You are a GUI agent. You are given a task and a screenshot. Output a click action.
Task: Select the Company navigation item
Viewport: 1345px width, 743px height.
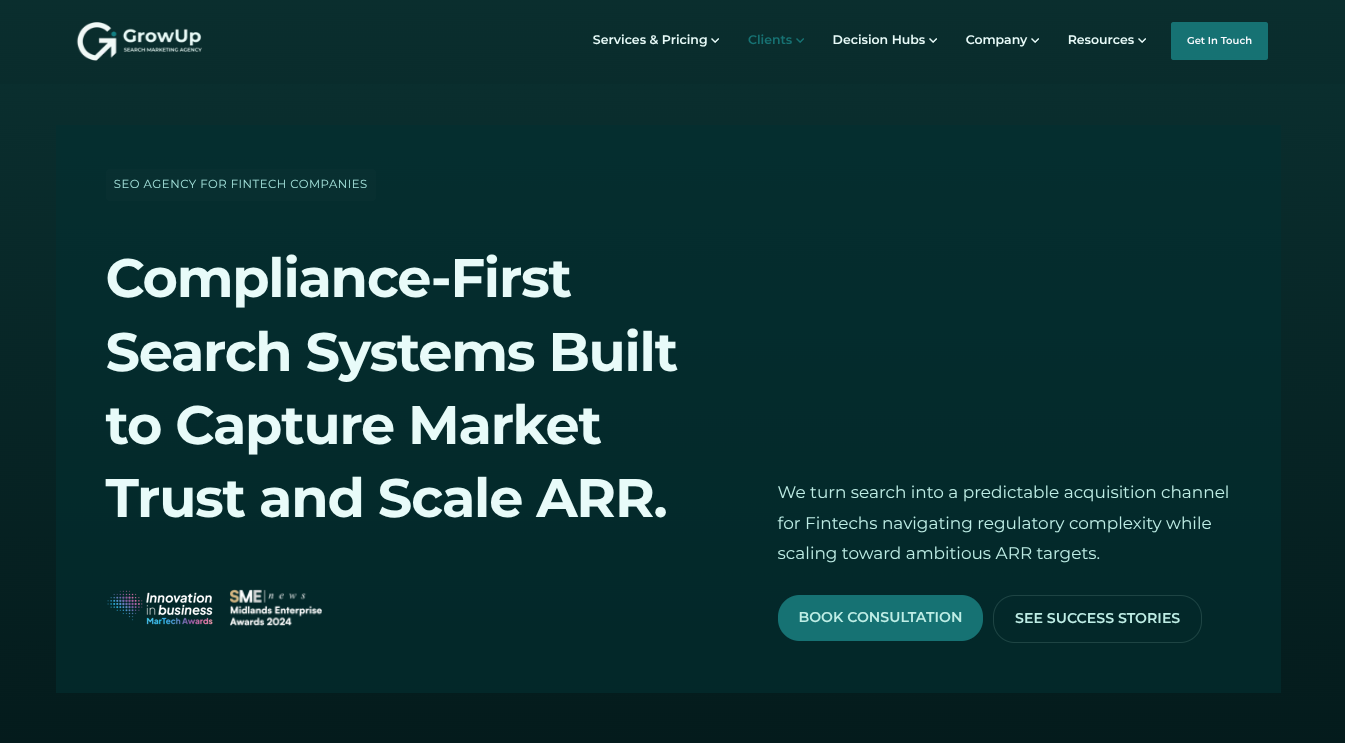996,40
